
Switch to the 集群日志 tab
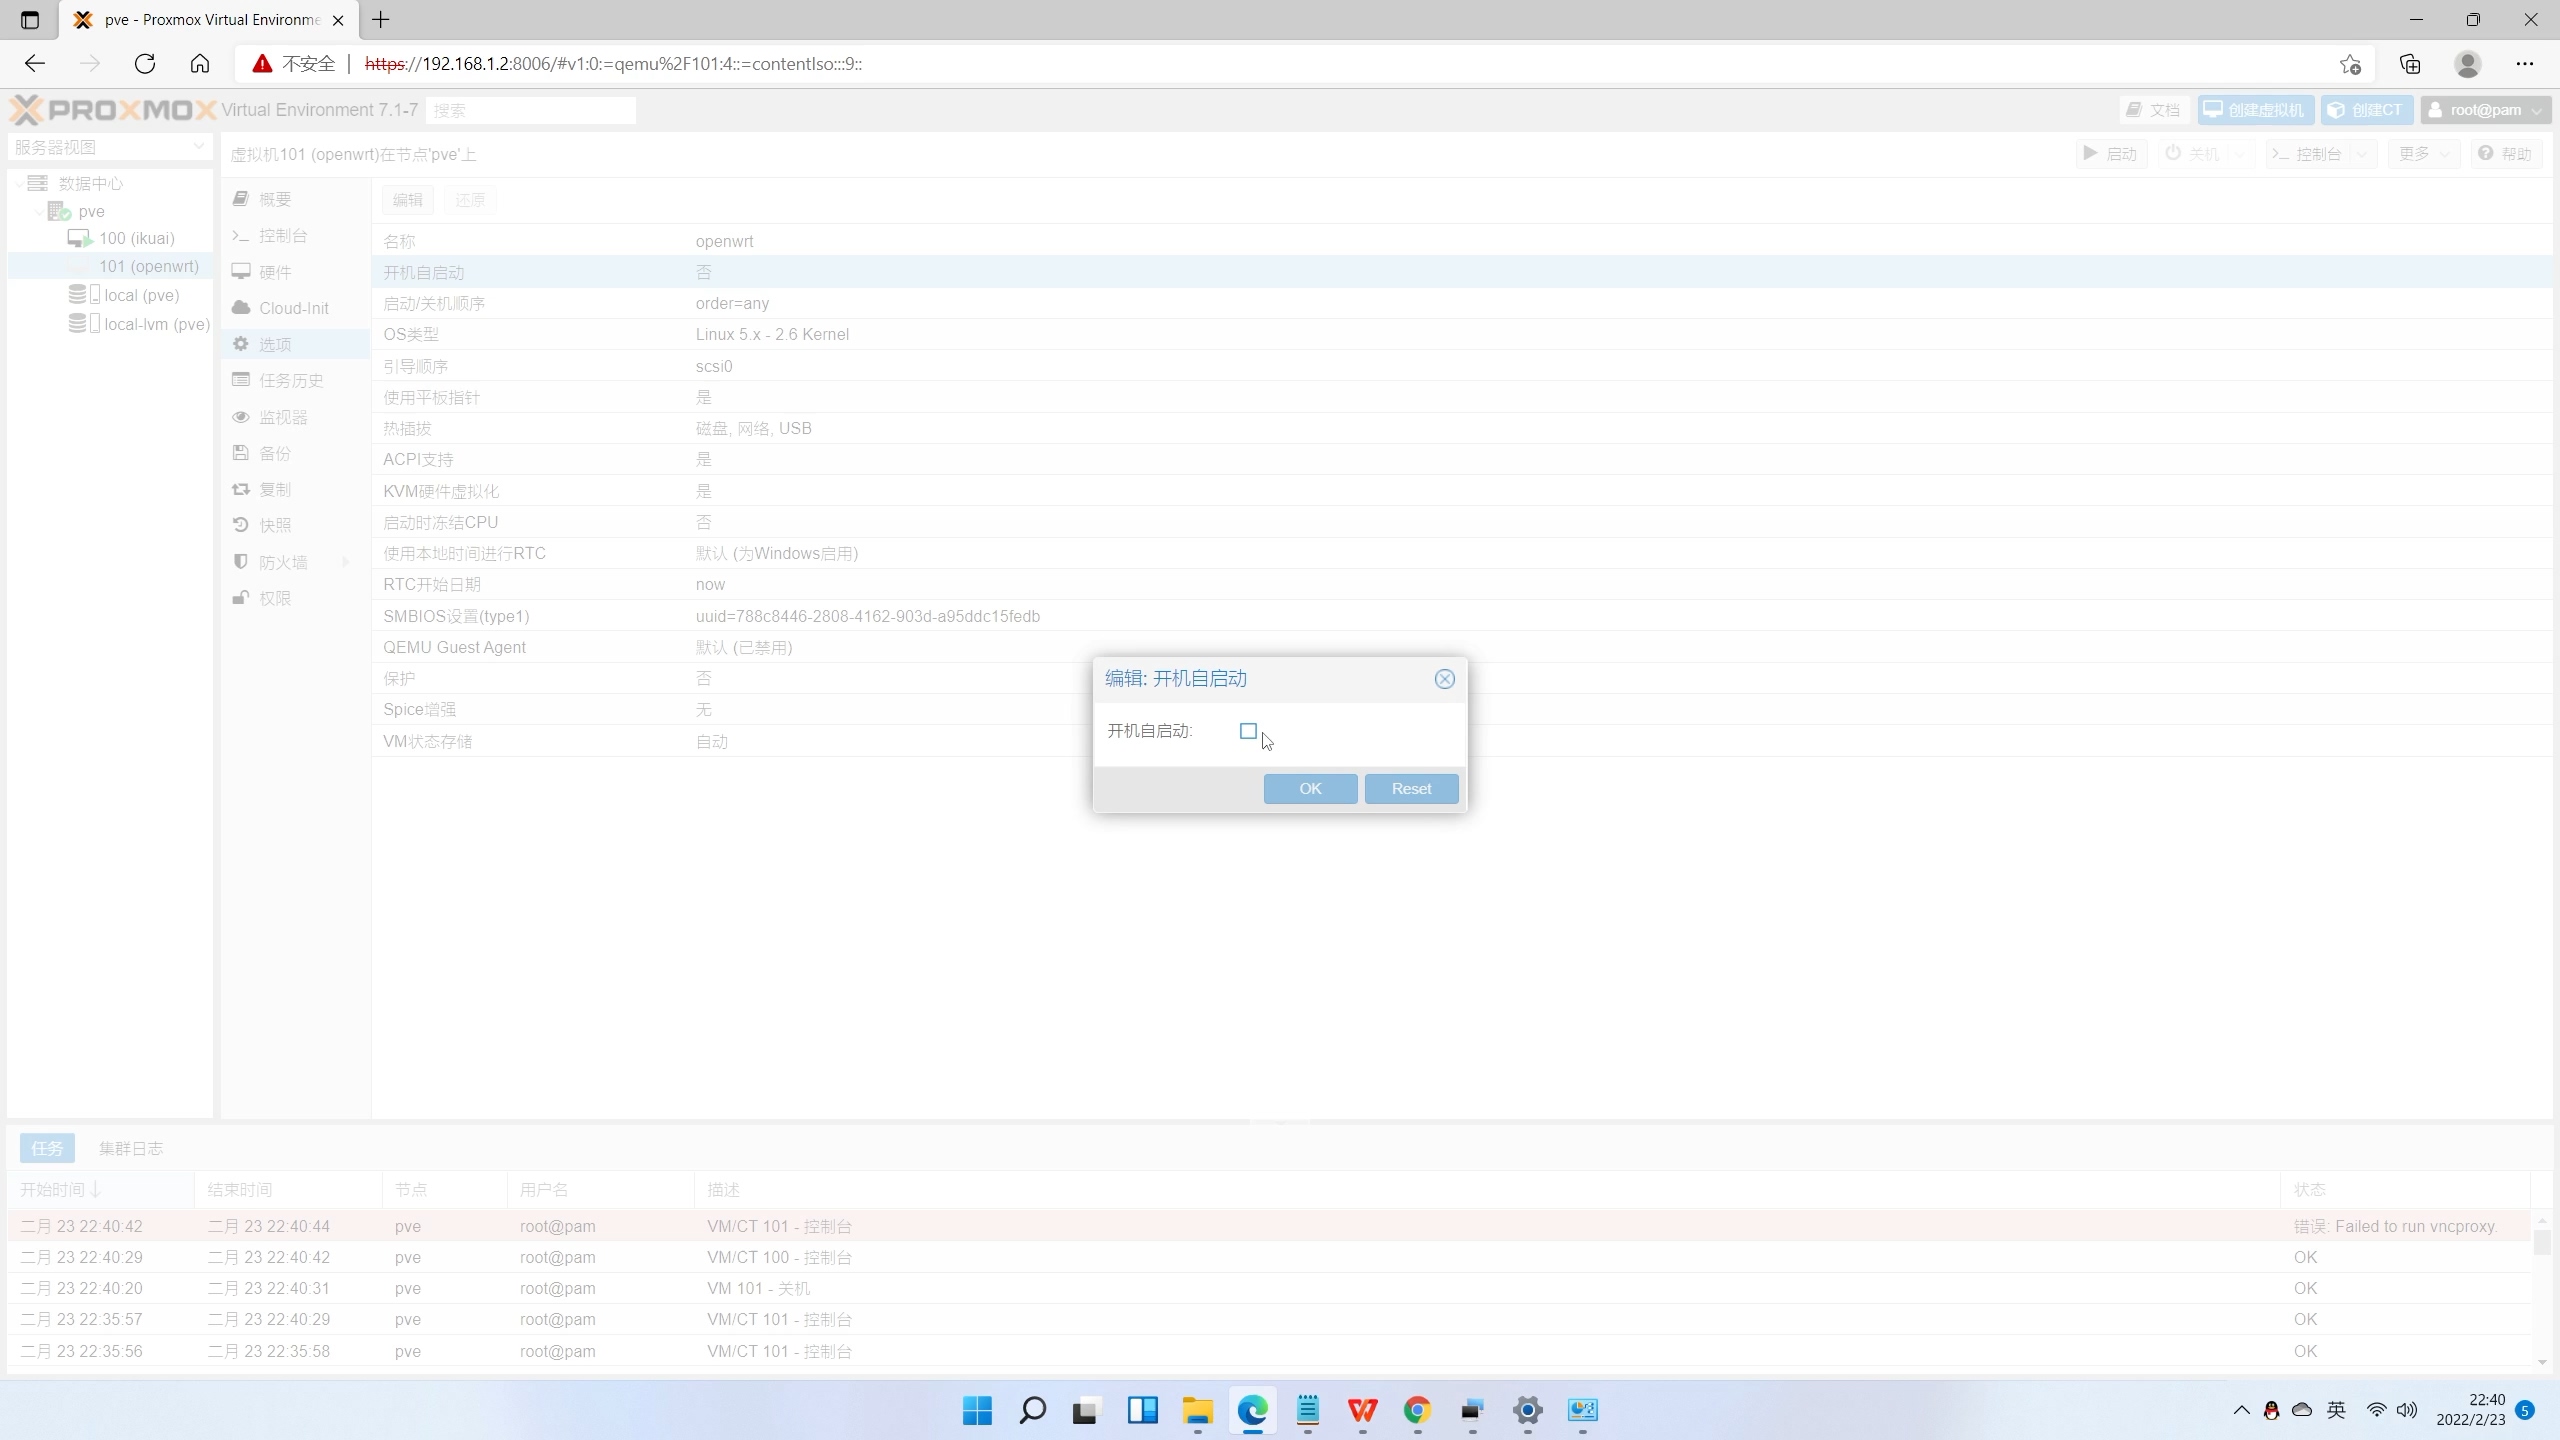tap(131, 1148)
